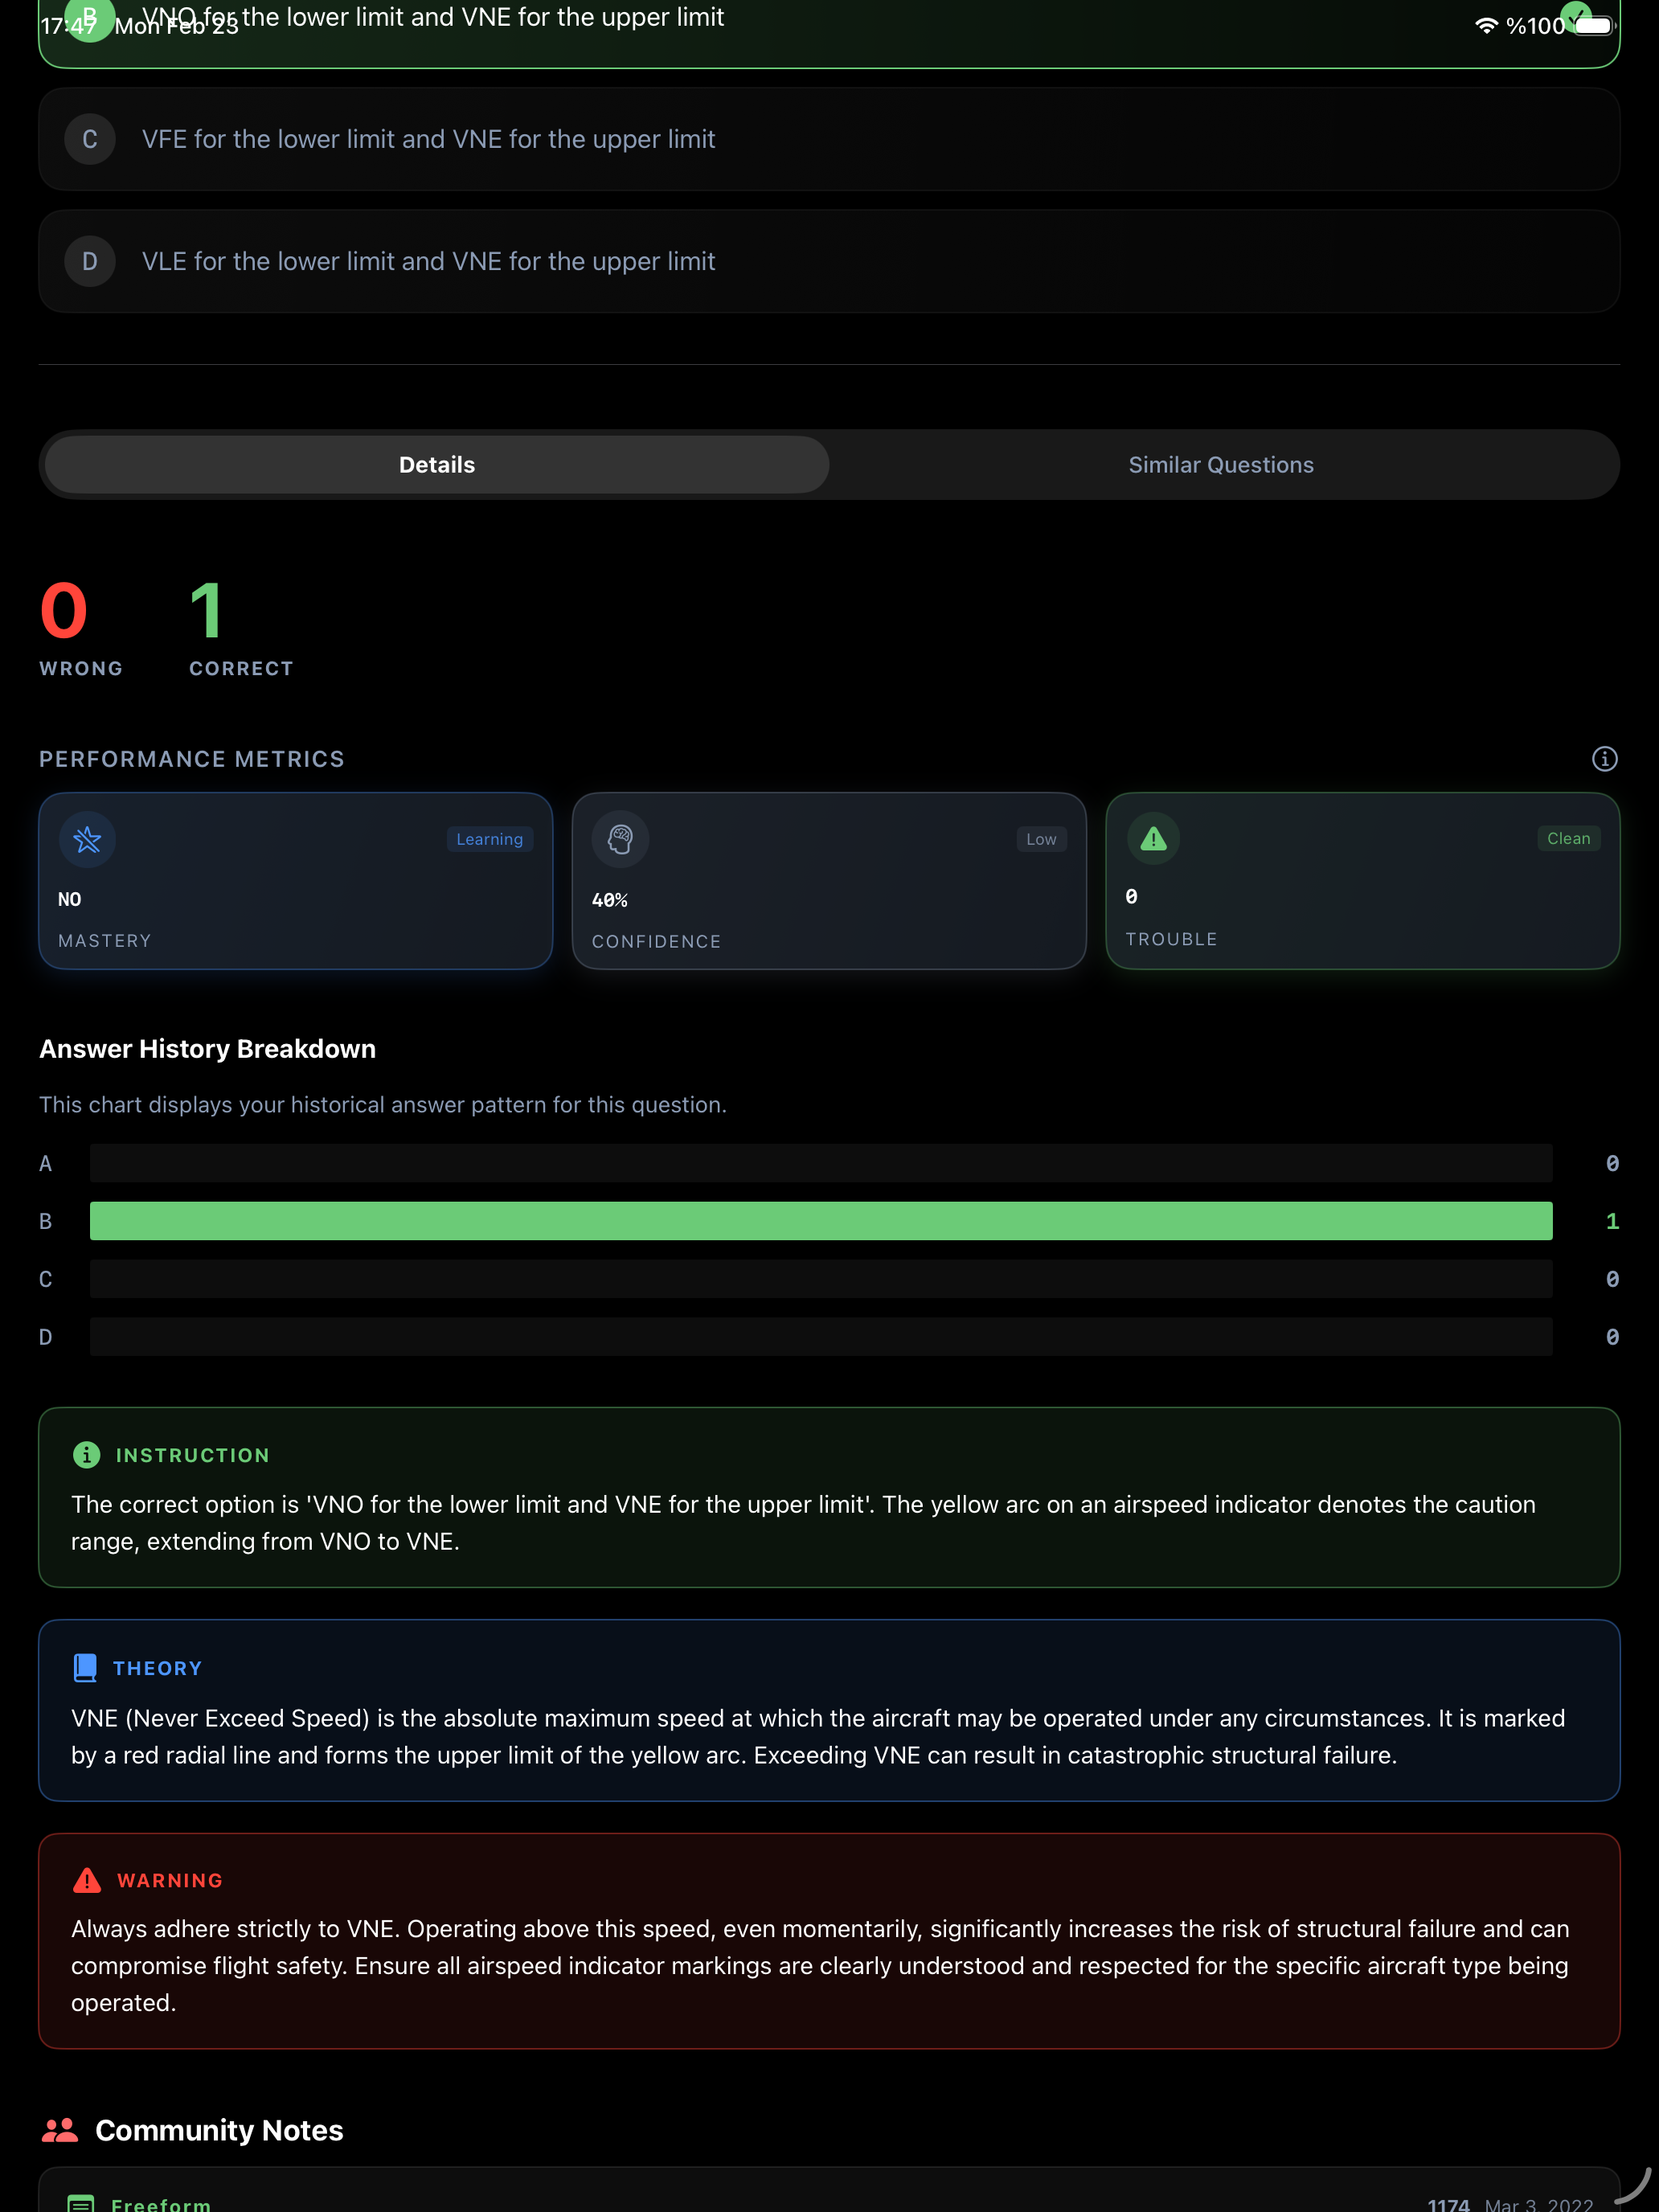Tap the star icon on the Mastery card

tap(87, 839)
